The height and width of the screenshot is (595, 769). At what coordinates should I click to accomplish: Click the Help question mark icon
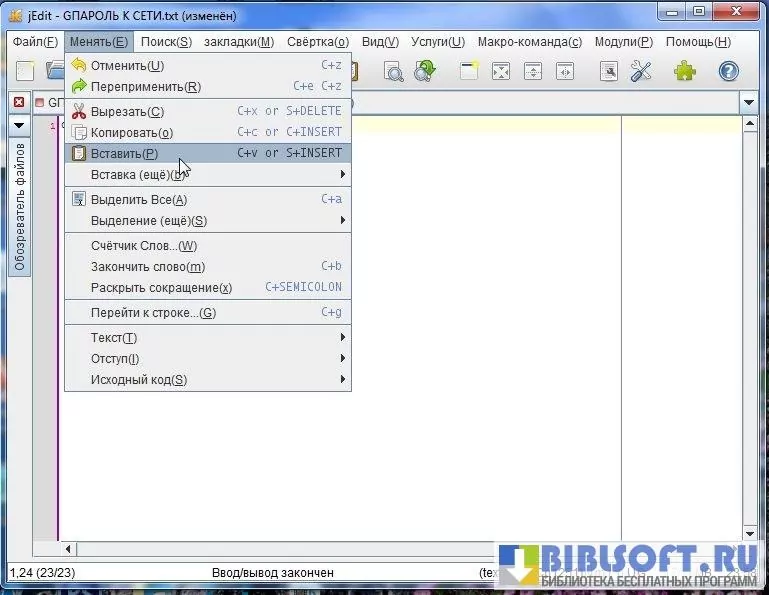[729, 71]
